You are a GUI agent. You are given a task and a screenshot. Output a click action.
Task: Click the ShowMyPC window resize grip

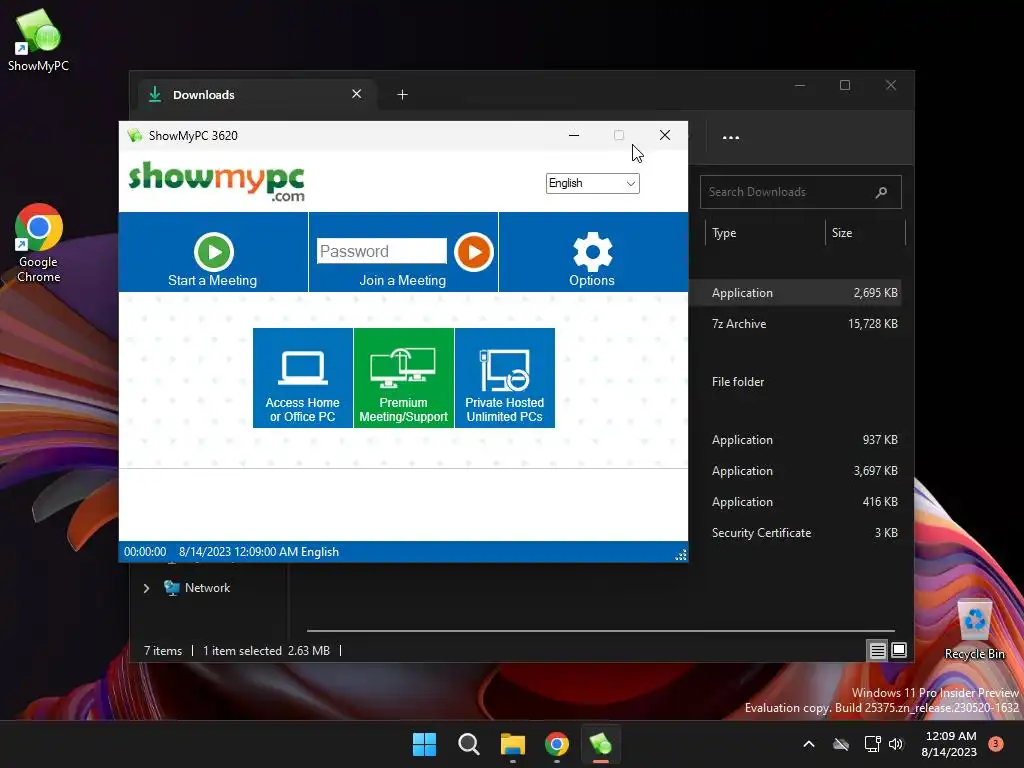(681, 555)
